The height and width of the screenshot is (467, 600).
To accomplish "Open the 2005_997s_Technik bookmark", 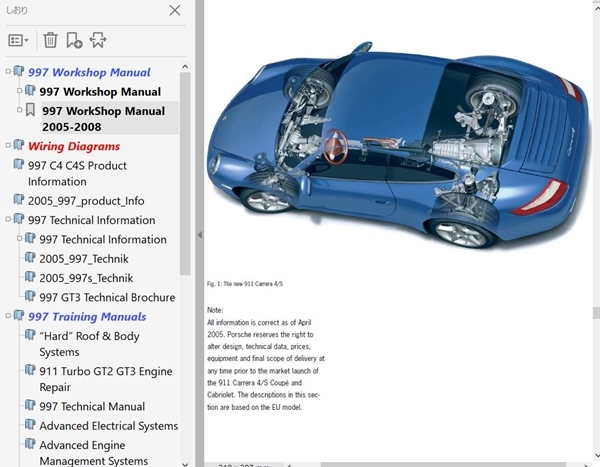I will [86, 278].
